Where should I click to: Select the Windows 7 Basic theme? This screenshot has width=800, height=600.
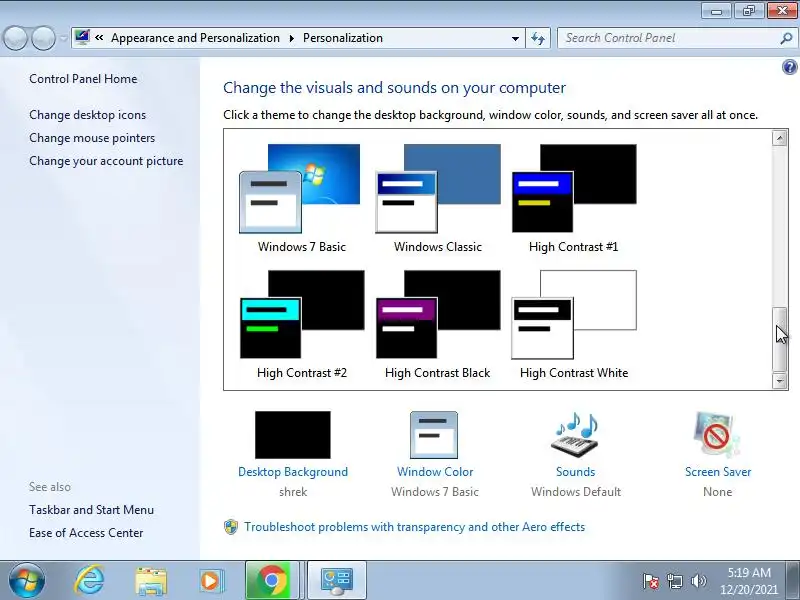(301, 199)
